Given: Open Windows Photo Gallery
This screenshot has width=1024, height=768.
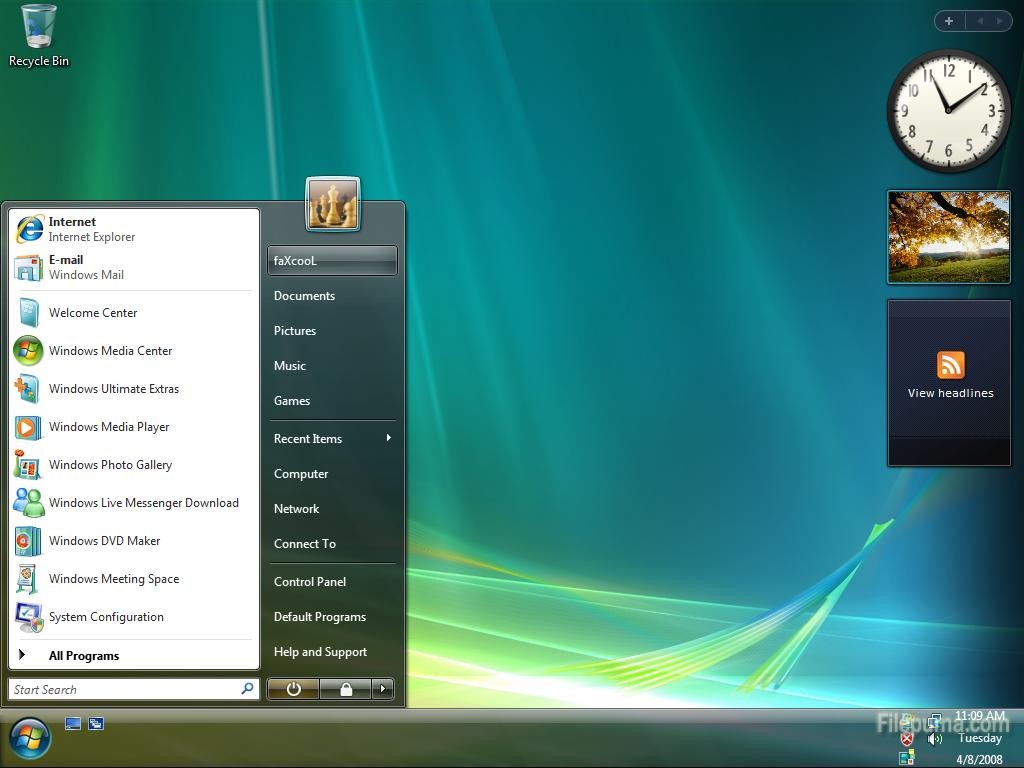Looking at the screenshot, I should click(110, 465).
